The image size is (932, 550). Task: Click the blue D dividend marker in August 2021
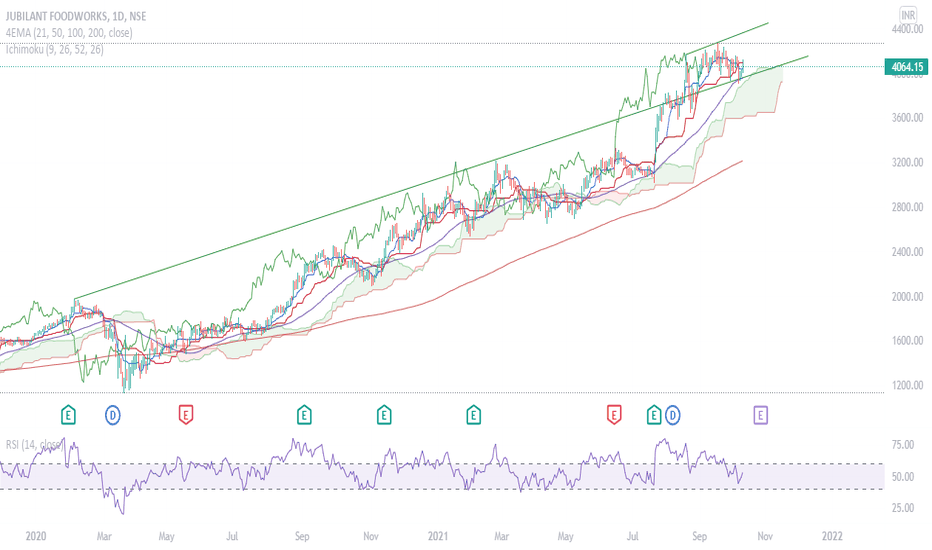pyautogui.click(x=672, y=414)
